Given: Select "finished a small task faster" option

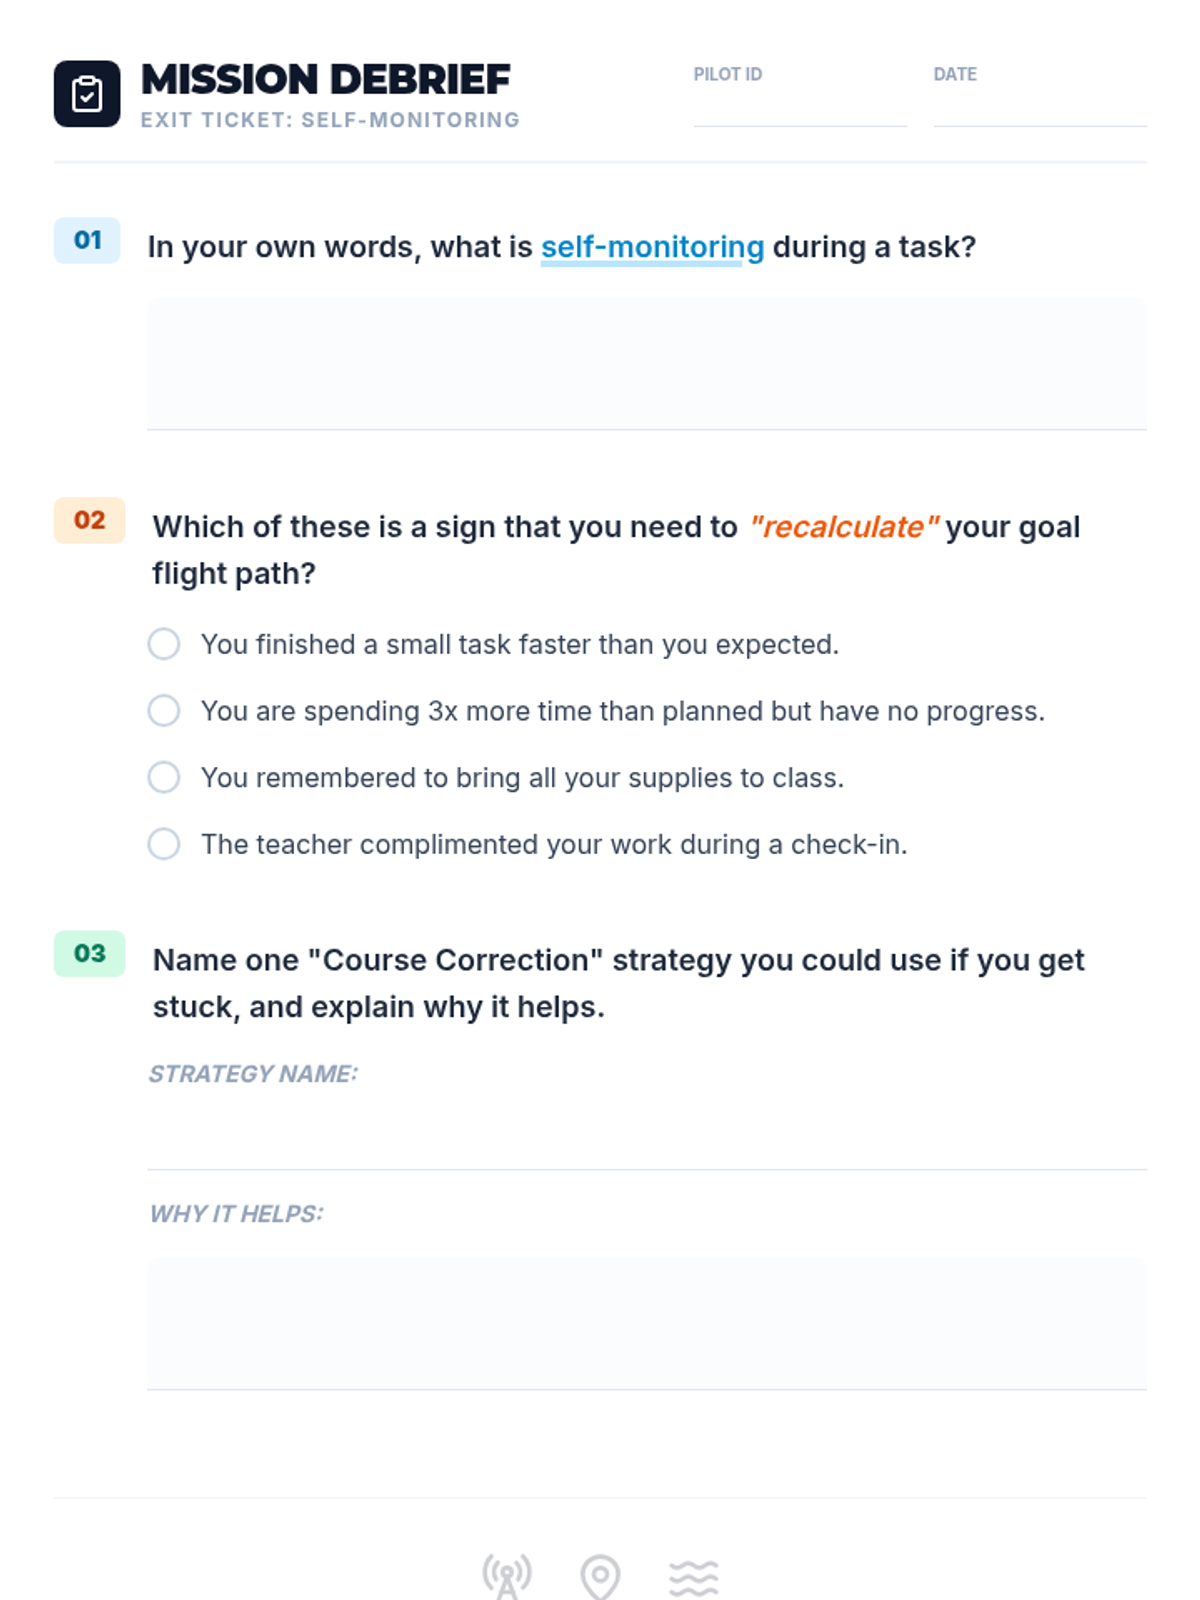Looking at the screenshot, I should tap(164, 644).
